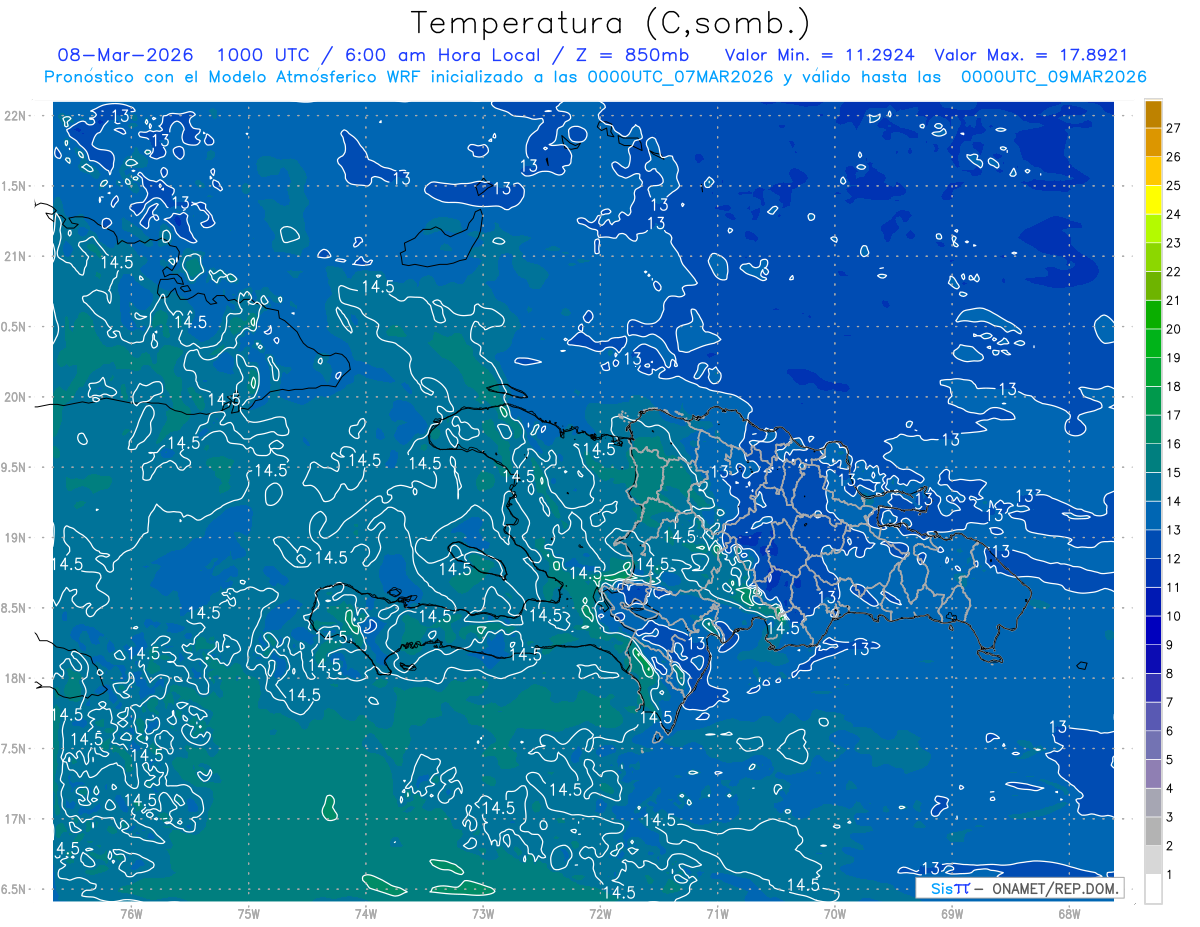Click the "8.5N" latitude axis label
The height and width of the screenshot is (927, 1200).
coord(15,608)
